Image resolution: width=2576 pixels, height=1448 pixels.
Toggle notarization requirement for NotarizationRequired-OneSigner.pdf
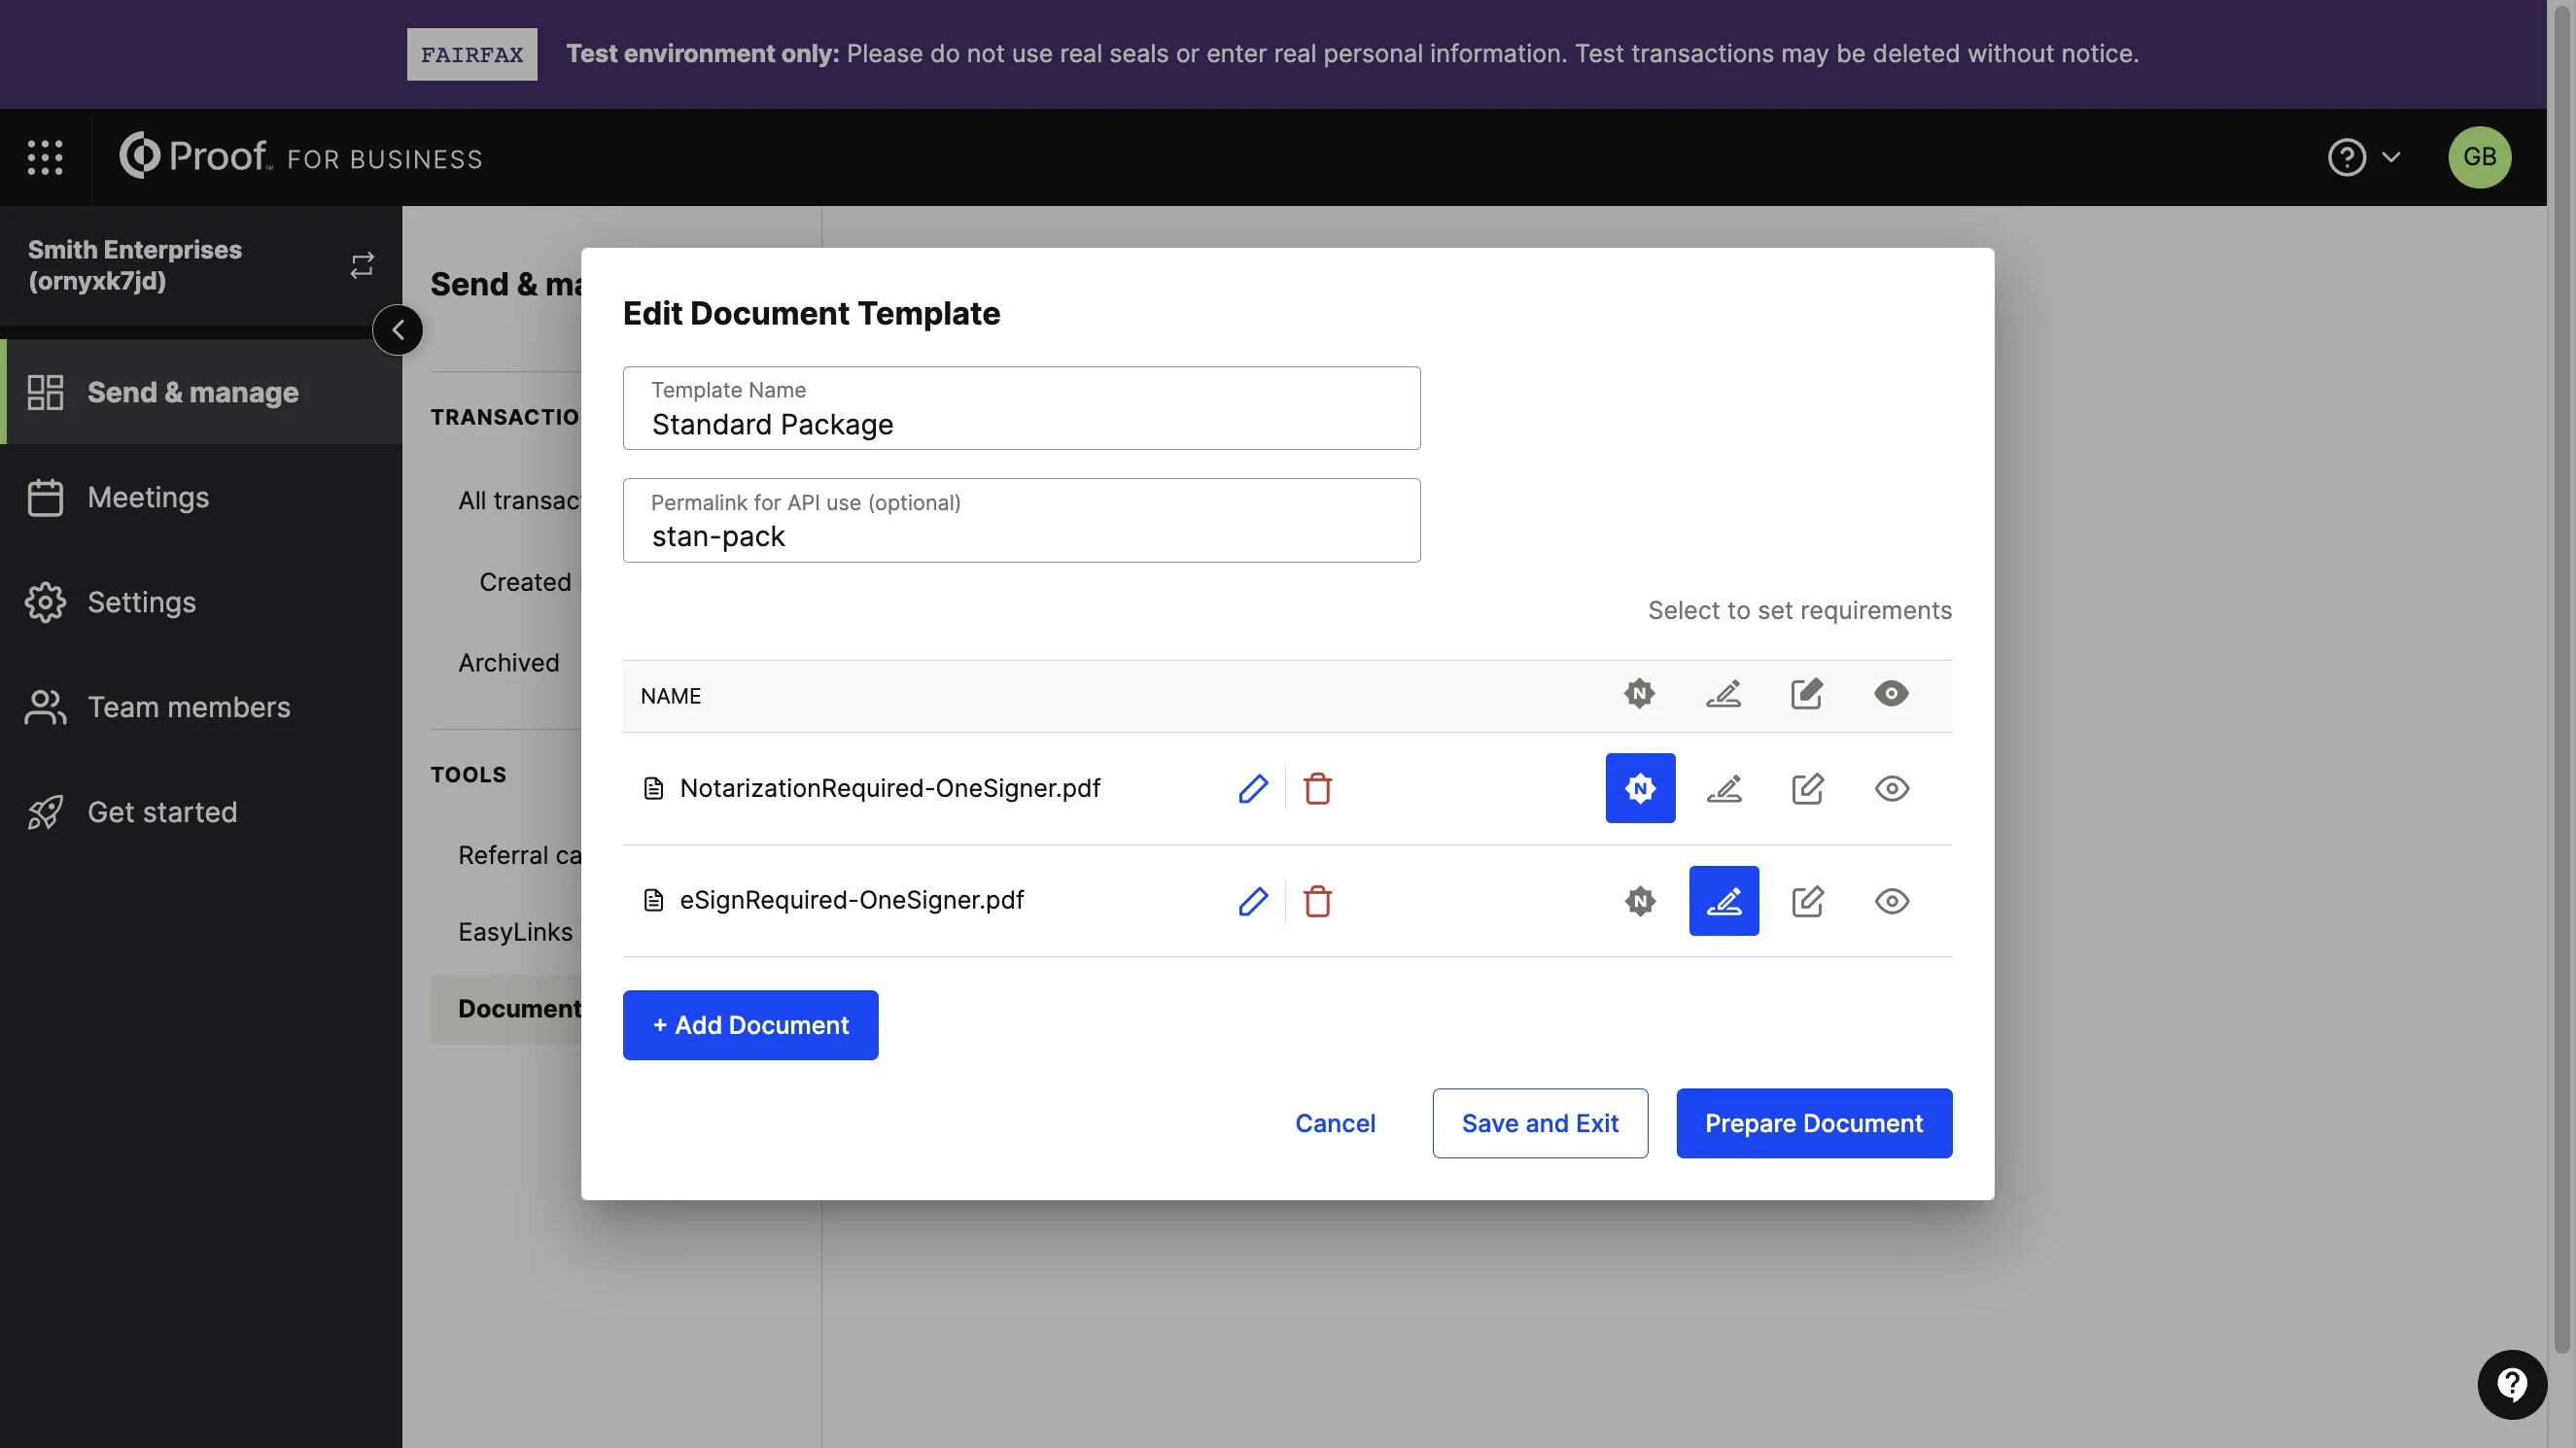tap(1640, 788)
